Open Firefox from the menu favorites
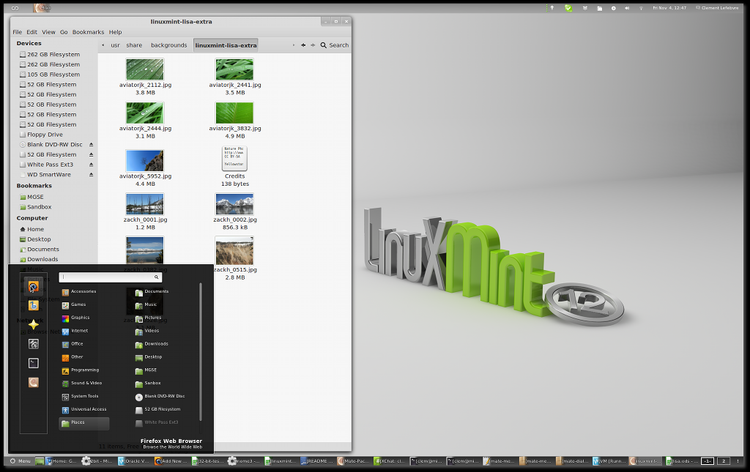This screenshot has height=472, width=750. (33, 286)
